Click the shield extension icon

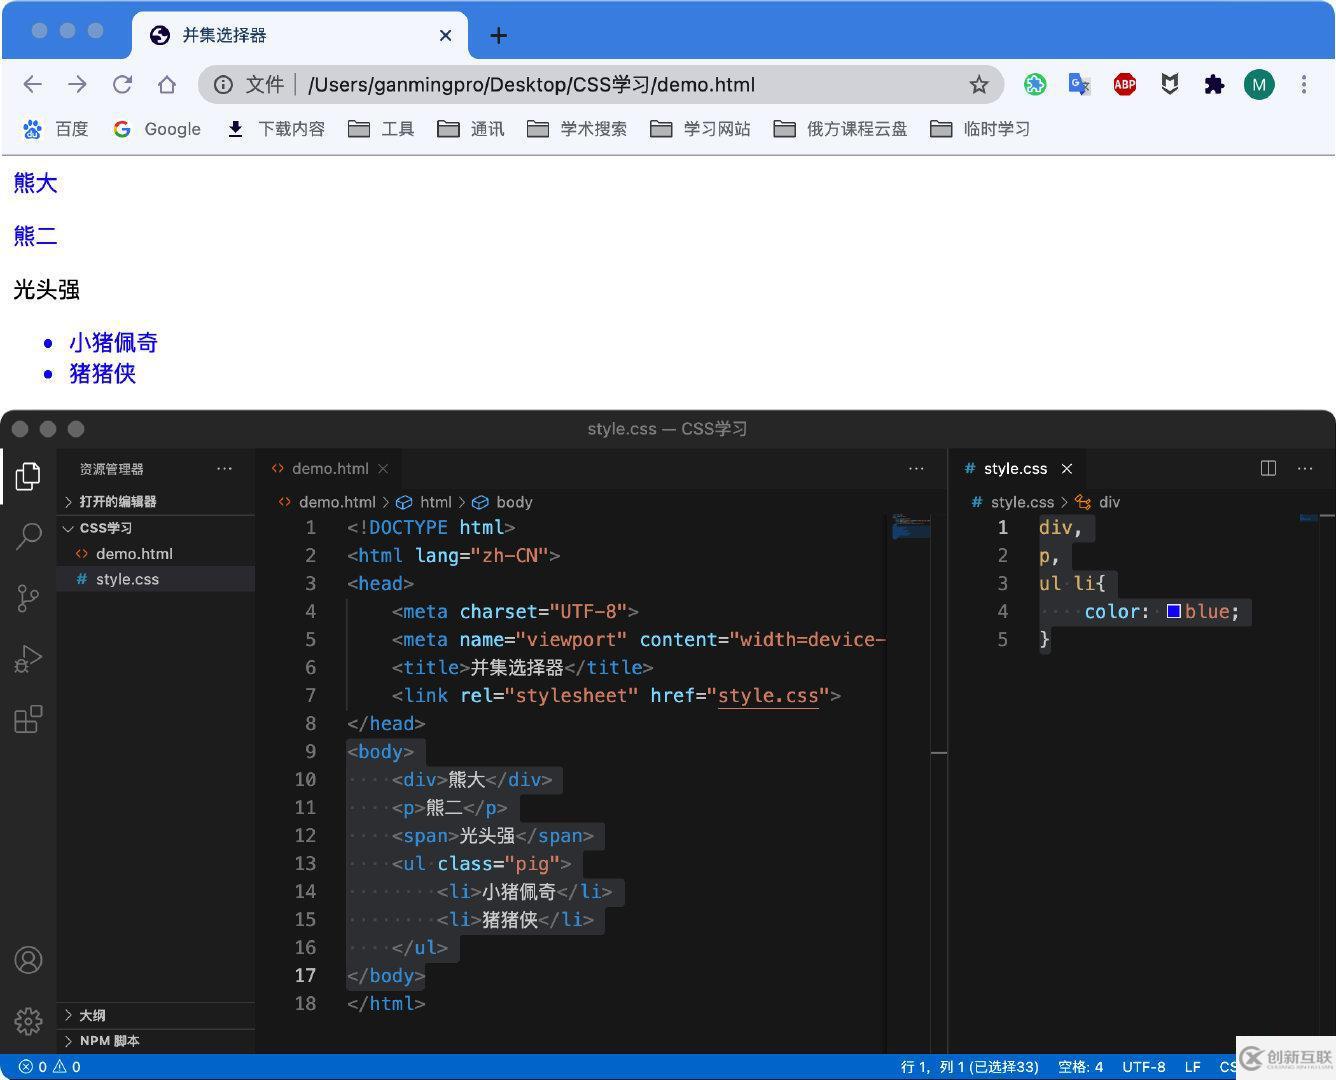[x=1169, y=85]
